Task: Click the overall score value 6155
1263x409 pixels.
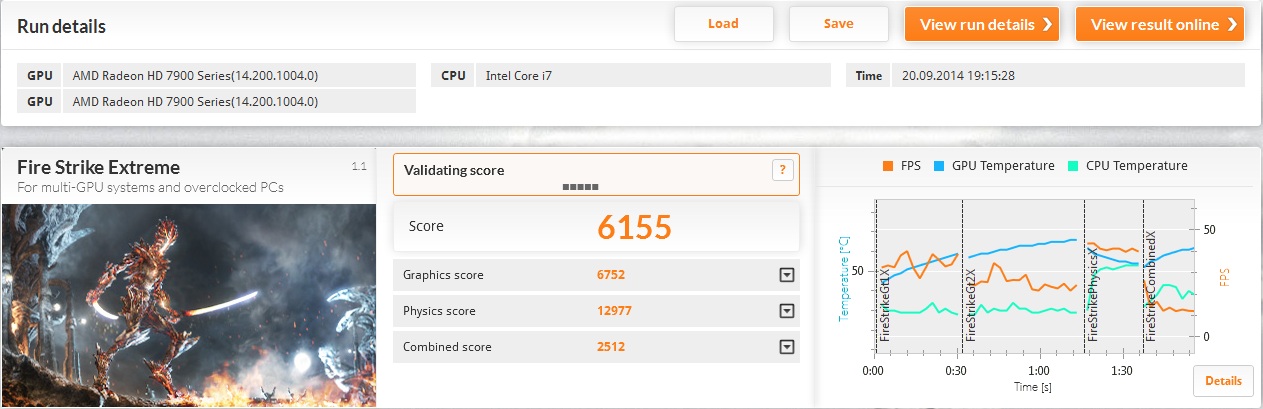Action: [x=634, y=228]
